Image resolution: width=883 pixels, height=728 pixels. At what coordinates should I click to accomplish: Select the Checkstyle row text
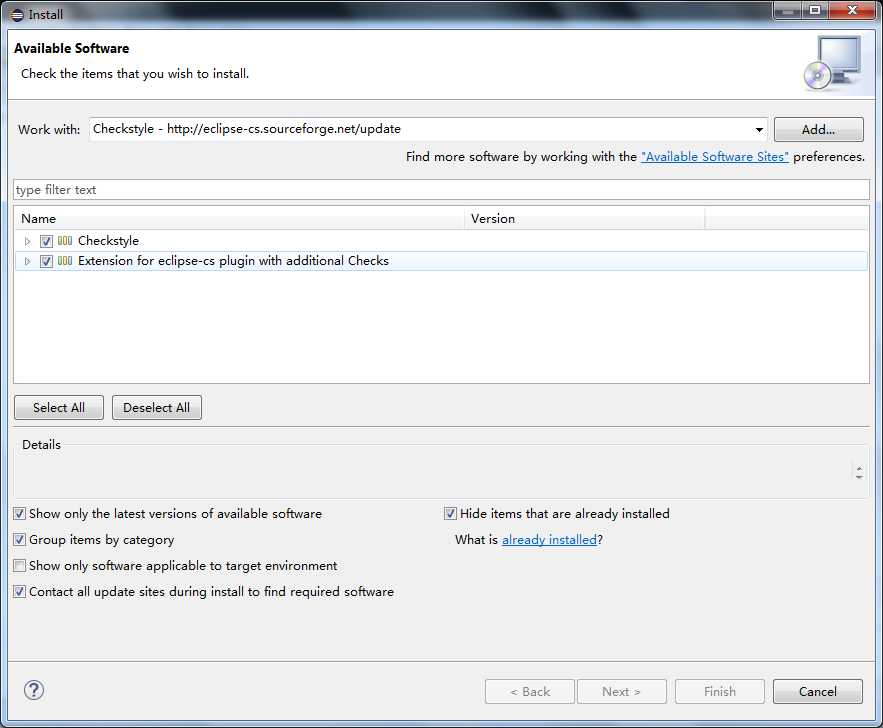coord(108,241)
